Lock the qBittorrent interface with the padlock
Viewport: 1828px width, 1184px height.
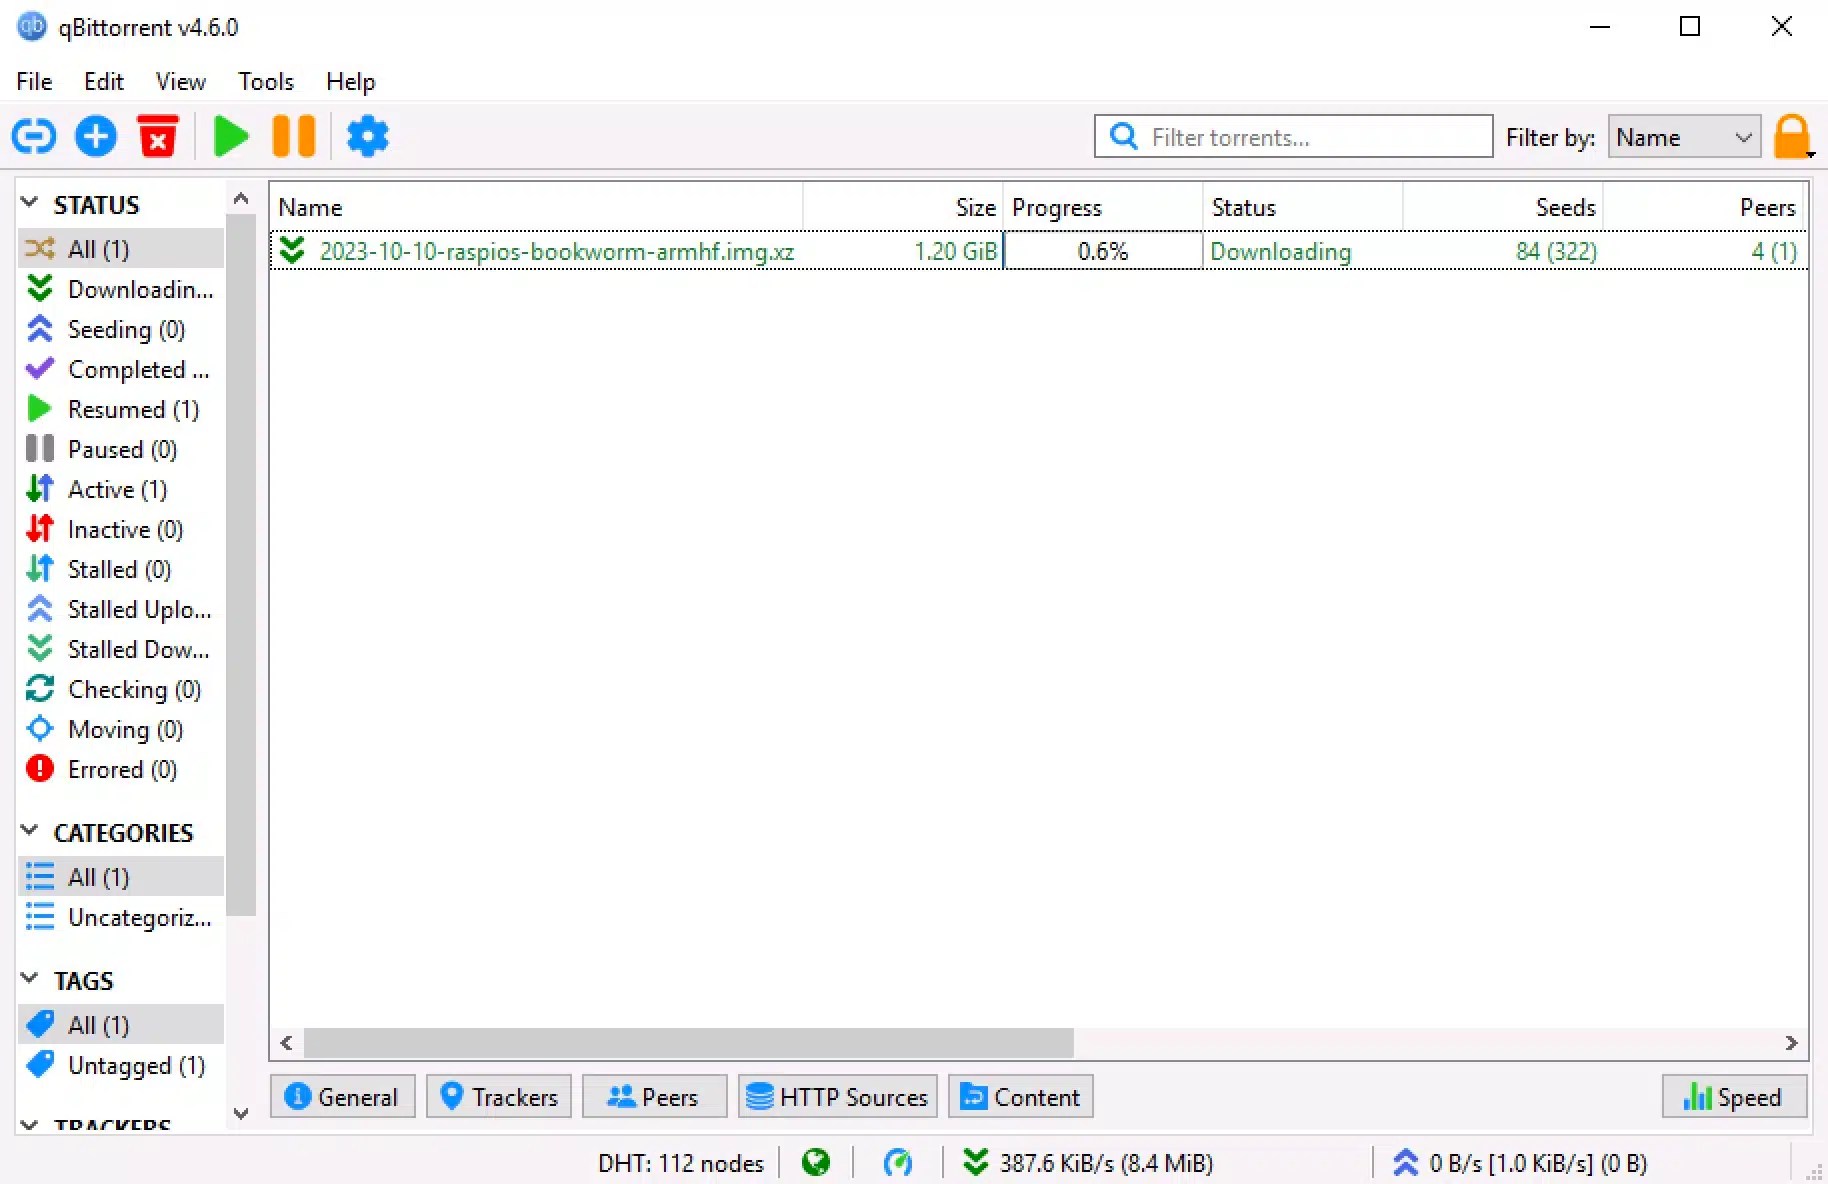click(1792, 136)
